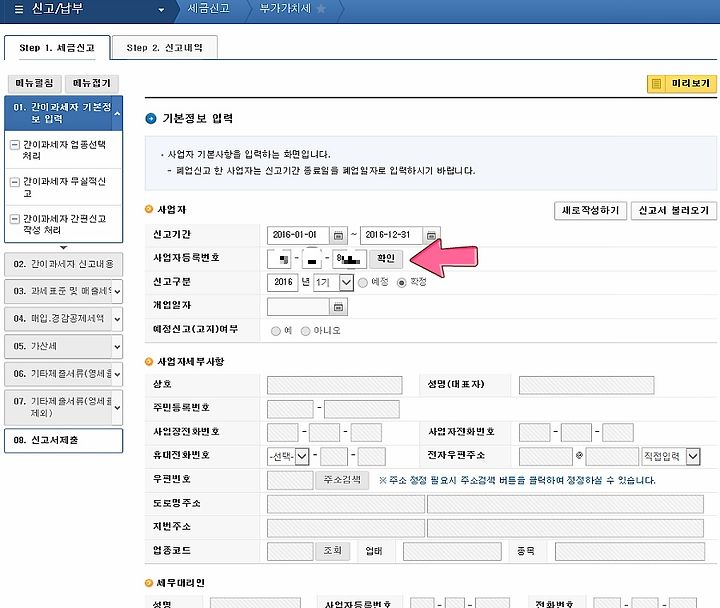
Task: Click the 주소검색 button
Action: coord(342,480)
